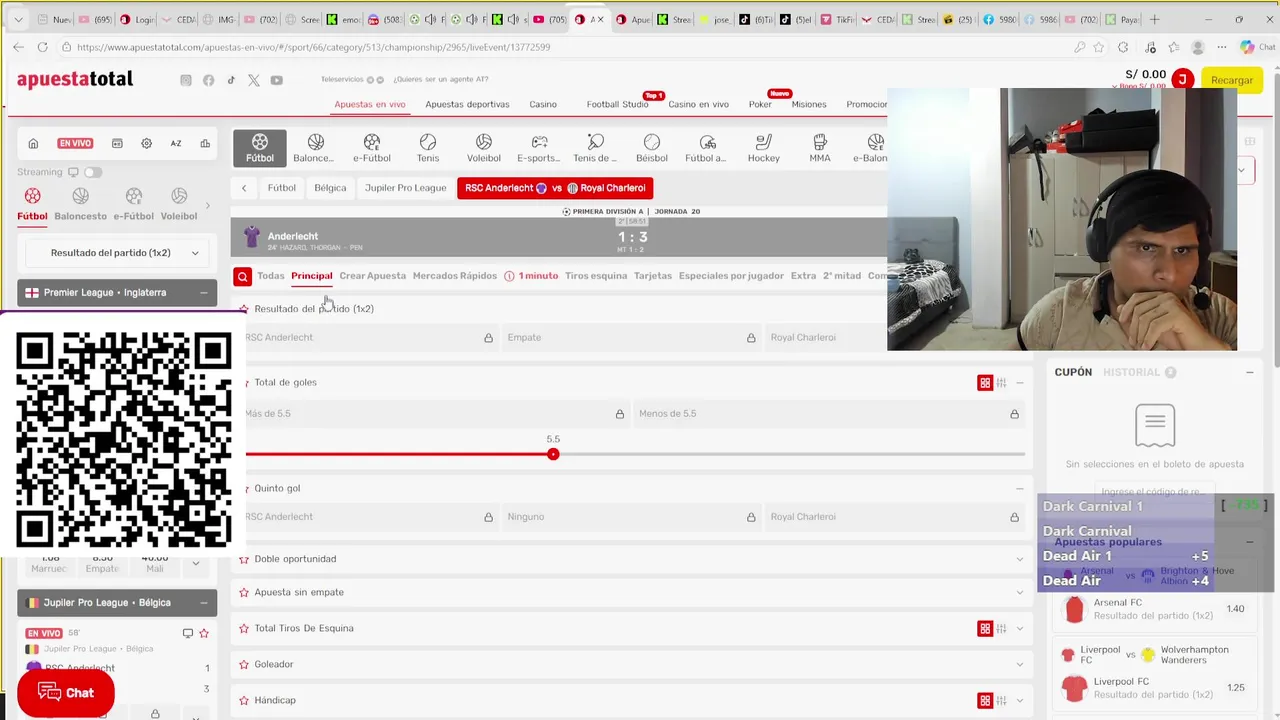The image size is (1280, 720).
Task: Select Tenis in the top sport bar
Action: pyautogui.click(x=428, y=148)
